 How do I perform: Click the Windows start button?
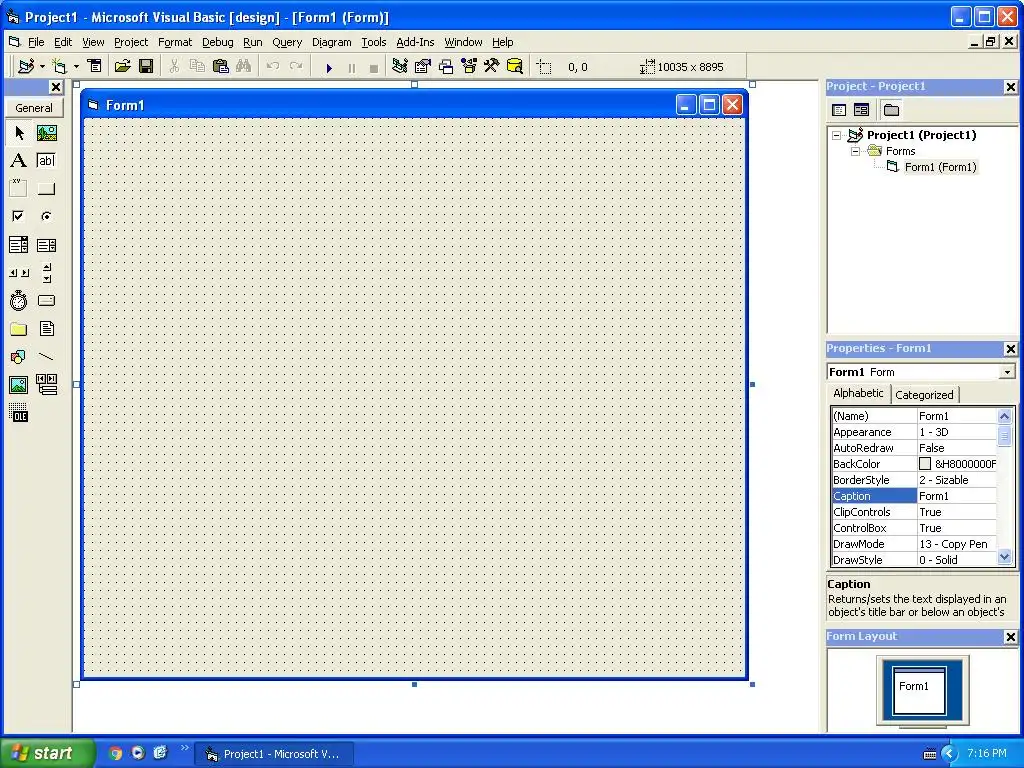pyautogui.click(x=47, y=753)
